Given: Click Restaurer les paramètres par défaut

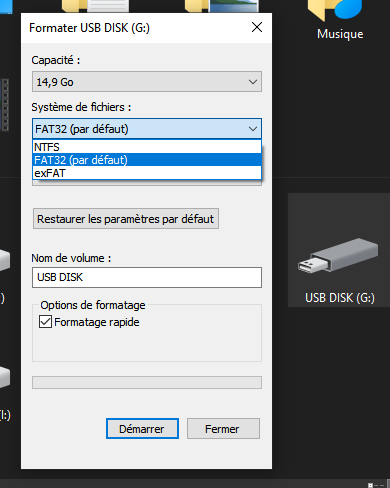Looking at the screenshot, I should (126, 219).
